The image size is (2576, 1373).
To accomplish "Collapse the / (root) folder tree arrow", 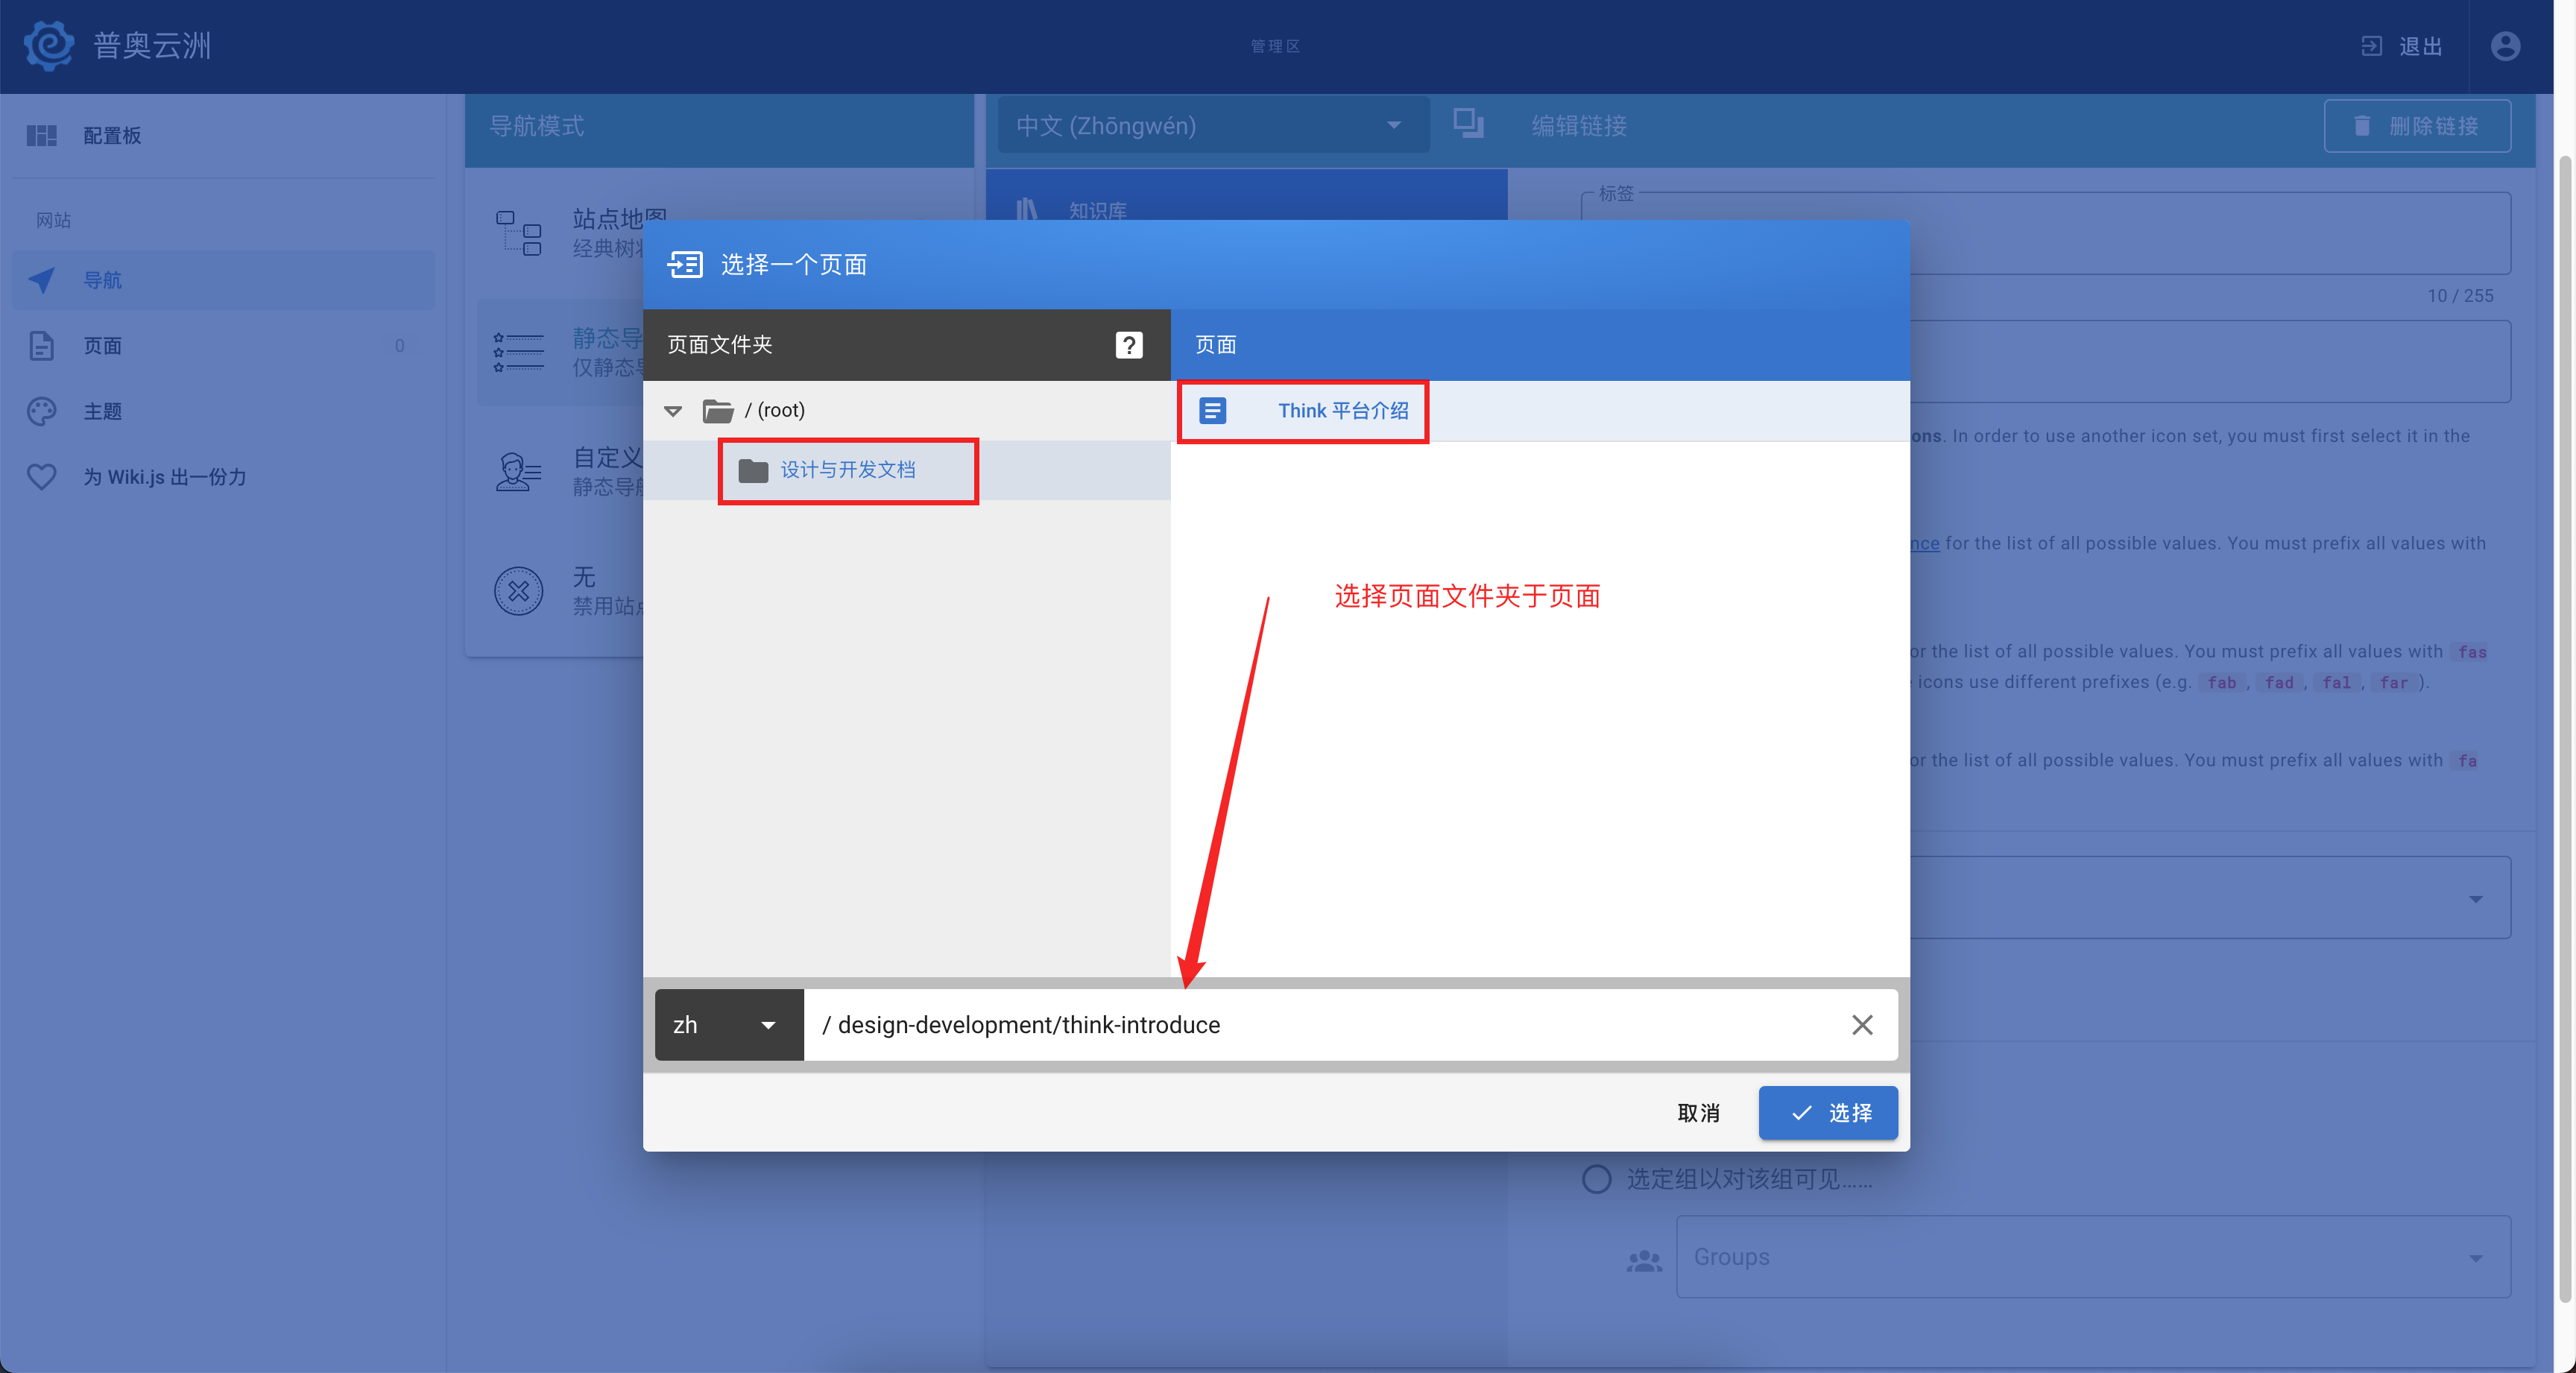I will (x=673, y=411).
